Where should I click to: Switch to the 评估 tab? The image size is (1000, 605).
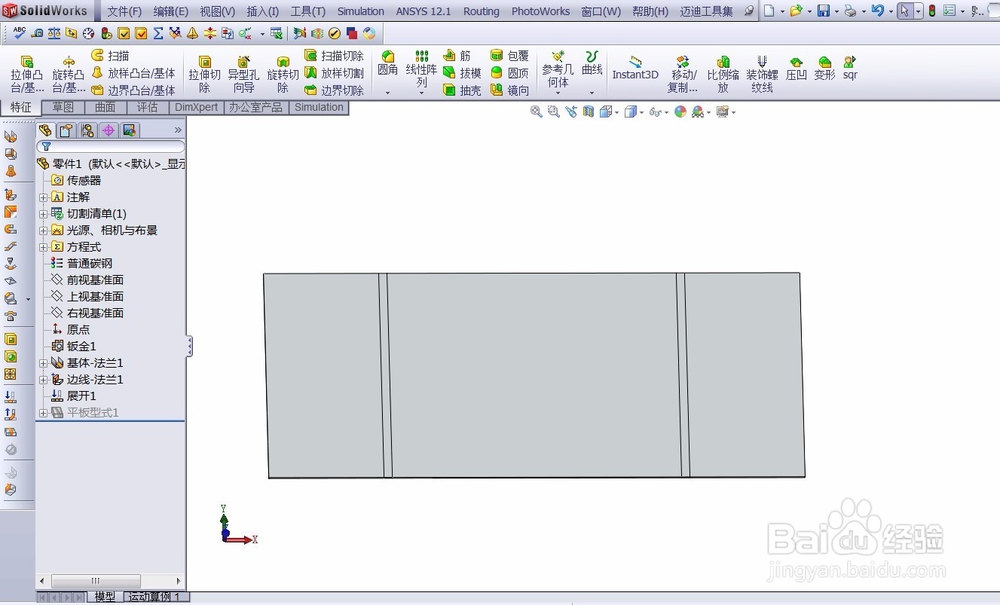(x=147, y=107)
